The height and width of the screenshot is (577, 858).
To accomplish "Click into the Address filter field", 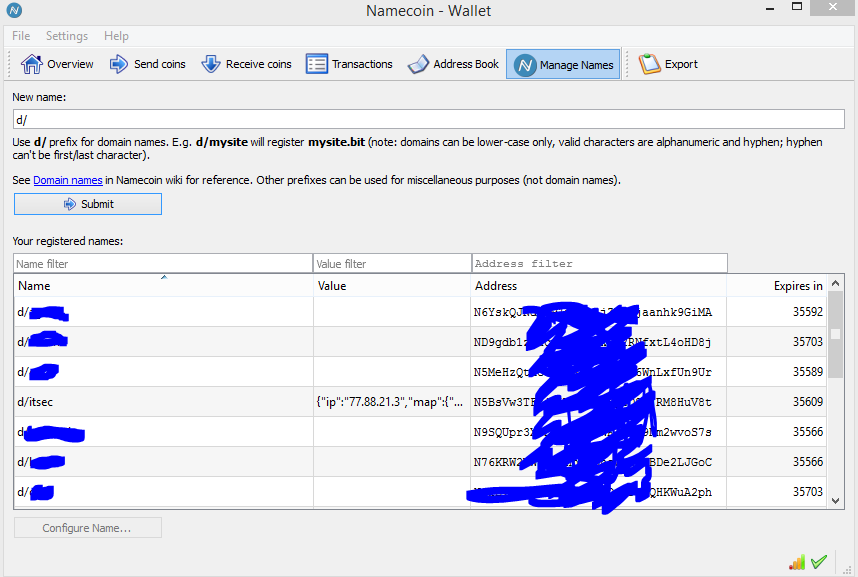I will [600, 263].
